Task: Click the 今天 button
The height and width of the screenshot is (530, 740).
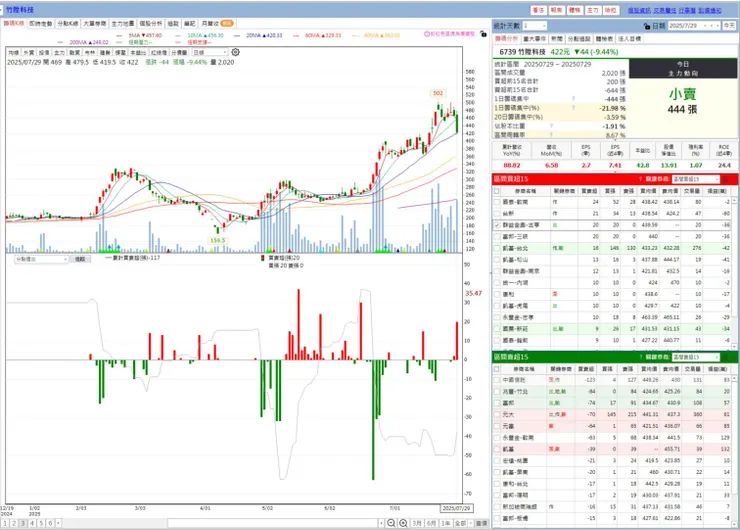Action: pos(729,26)
